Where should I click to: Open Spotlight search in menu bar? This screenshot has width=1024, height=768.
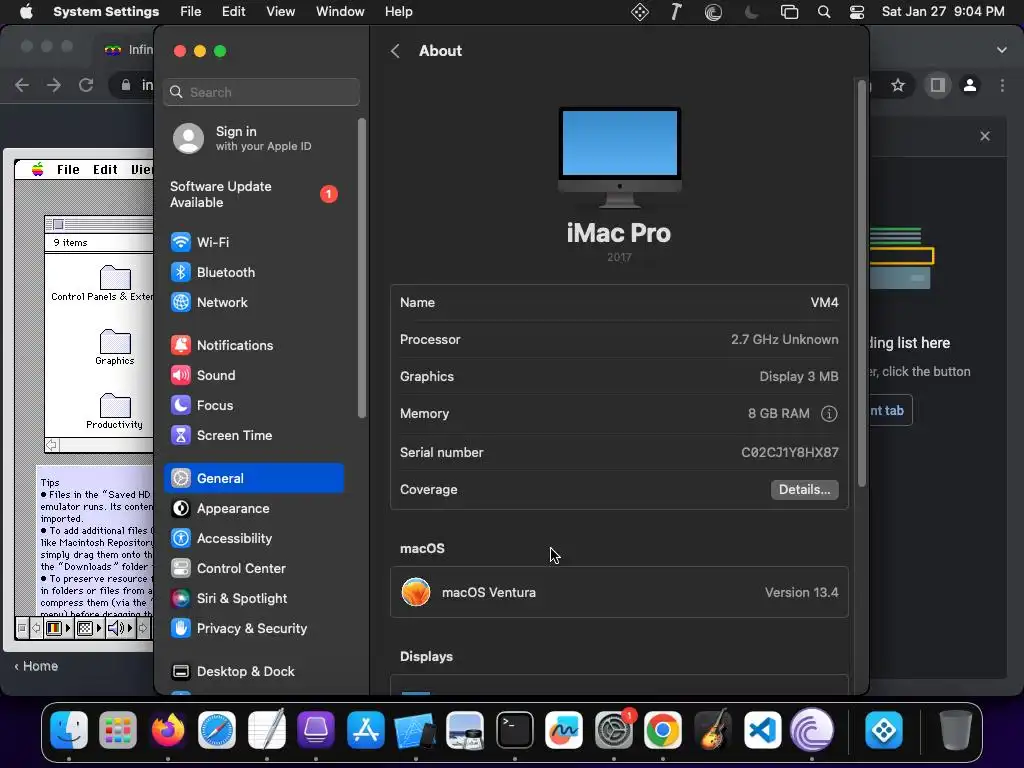(824, 12)
